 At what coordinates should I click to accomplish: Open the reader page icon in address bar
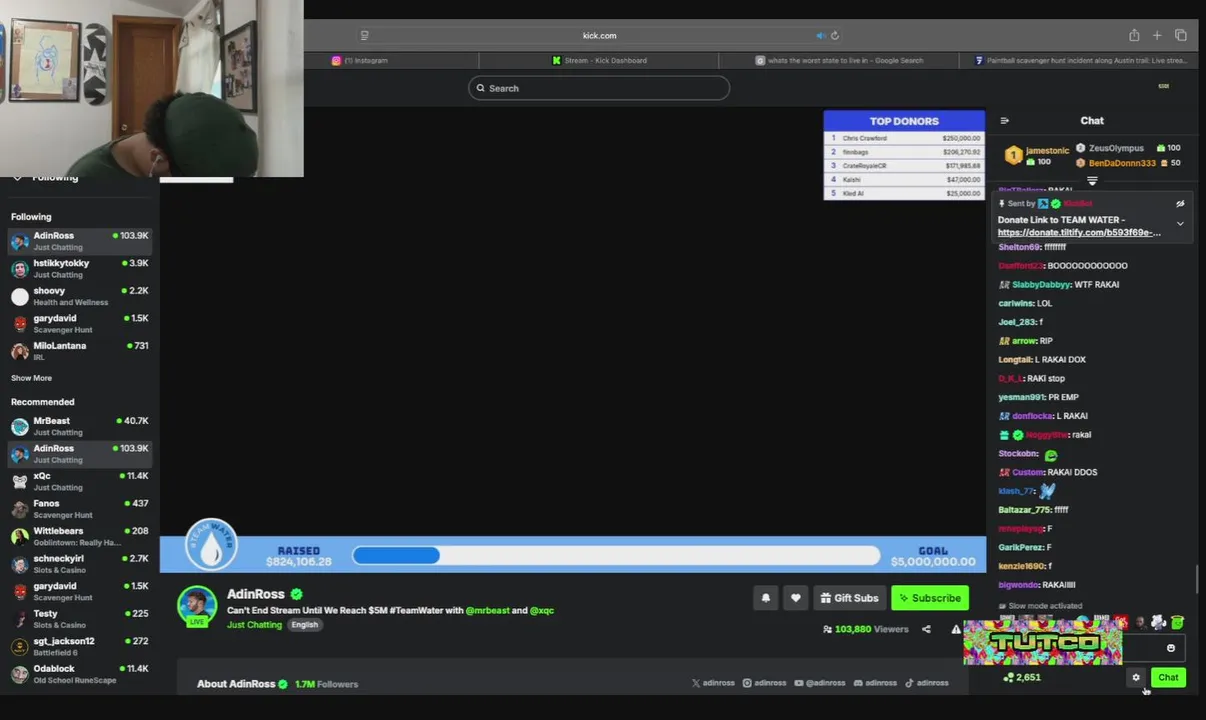click(364, 35)
